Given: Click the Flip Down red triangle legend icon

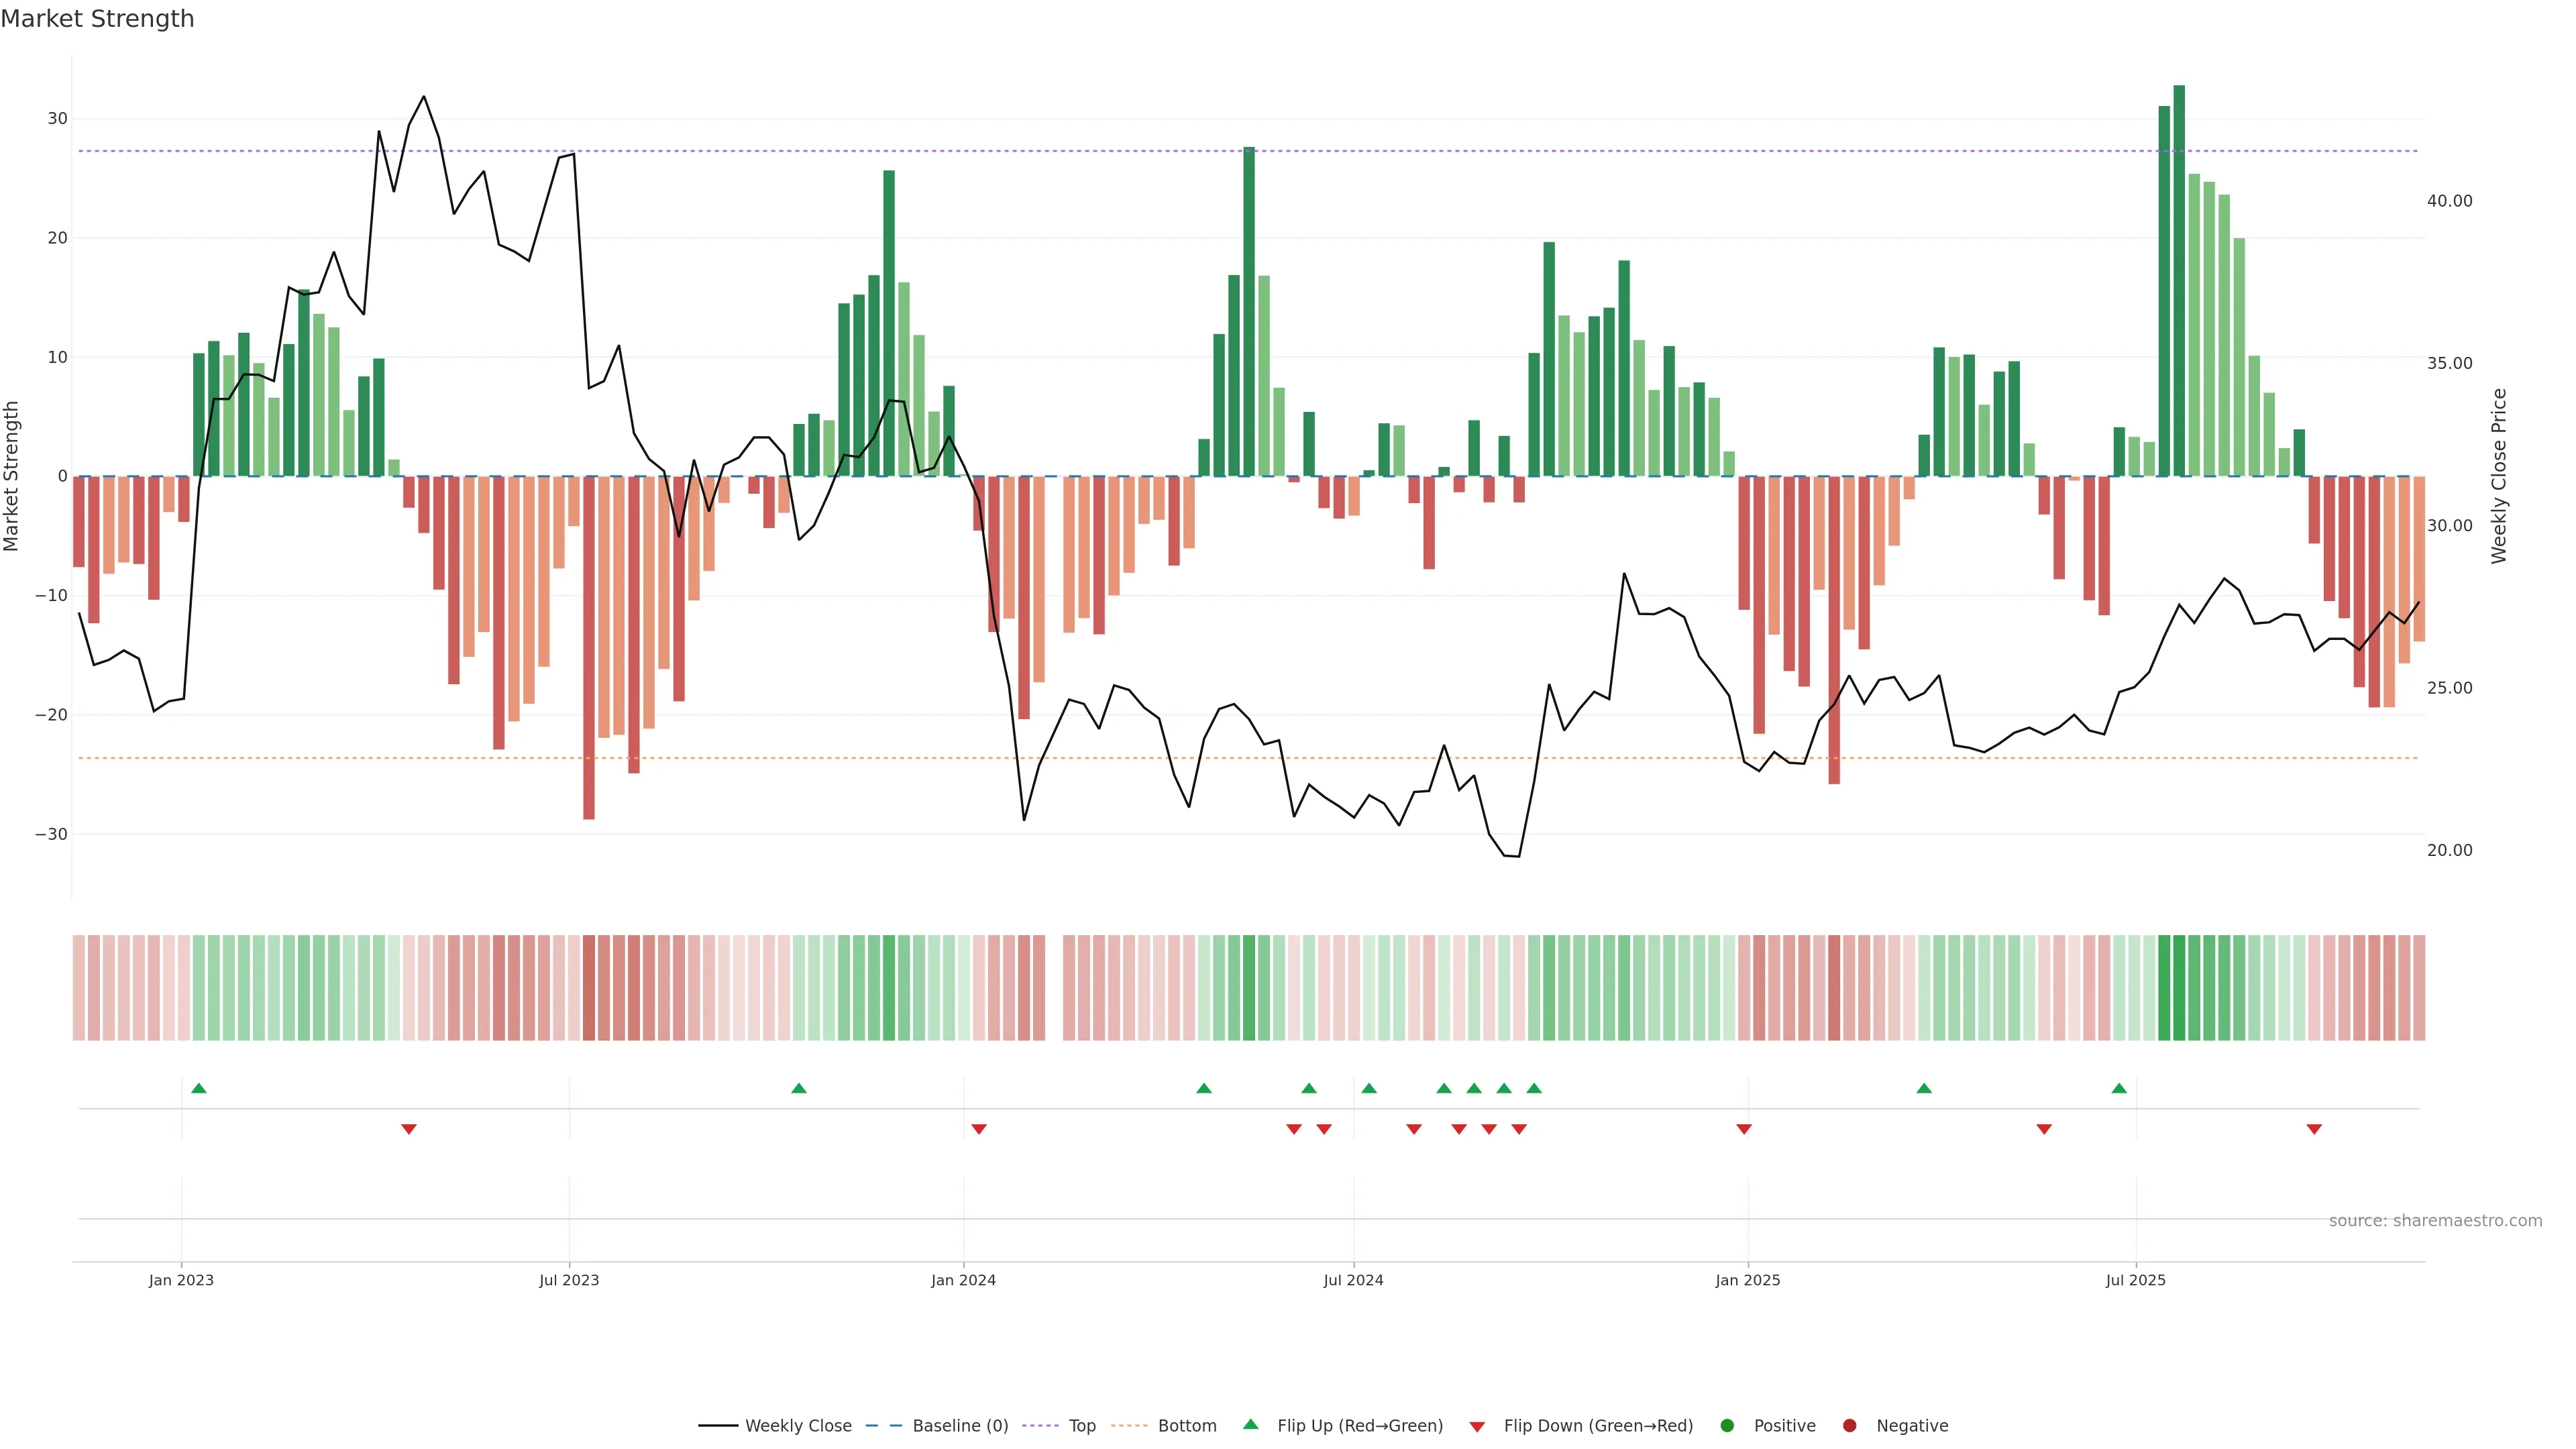Looking at the screenshot, I should click(1477, 1427).
